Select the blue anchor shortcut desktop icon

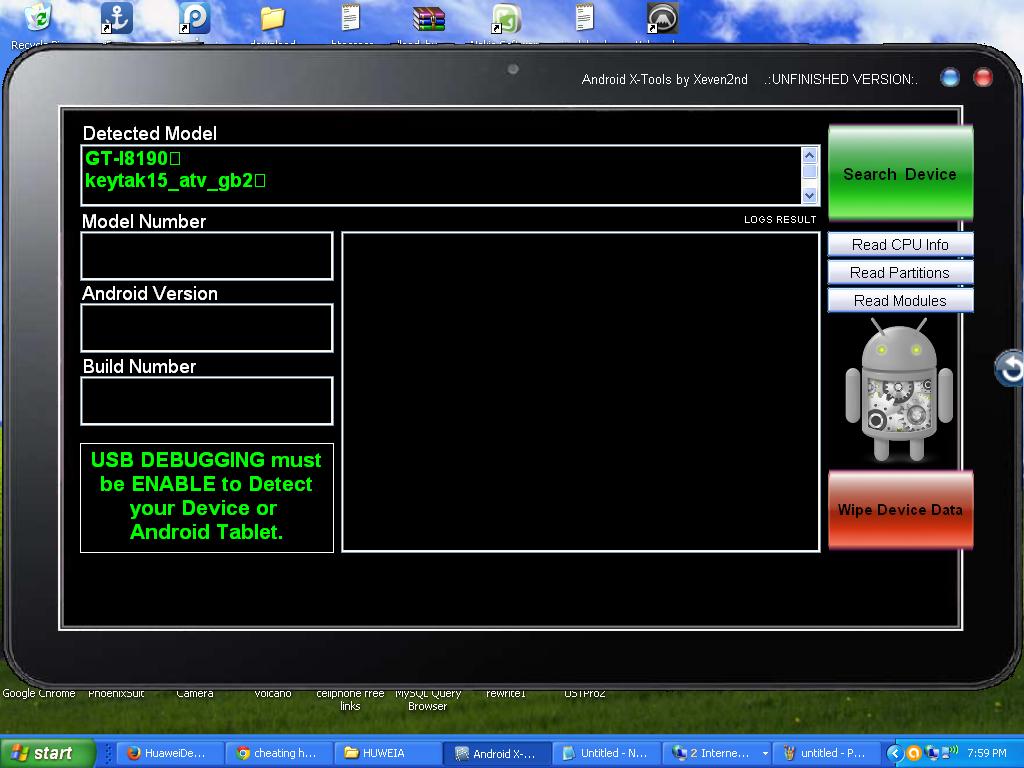(117, 18)
